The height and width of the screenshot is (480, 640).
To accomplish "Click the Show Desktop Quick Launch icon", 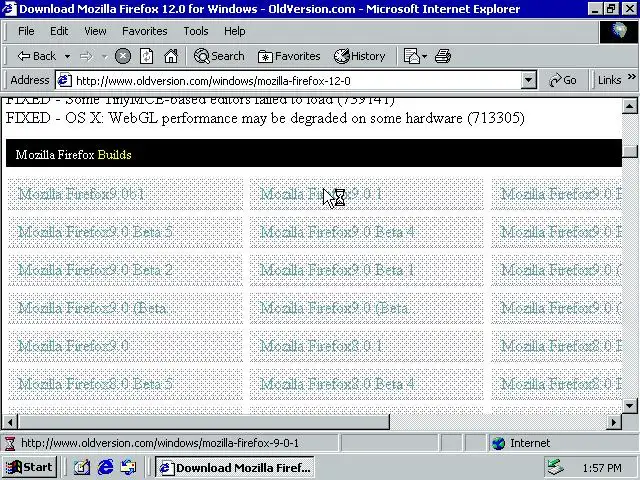I will (82, 467).
